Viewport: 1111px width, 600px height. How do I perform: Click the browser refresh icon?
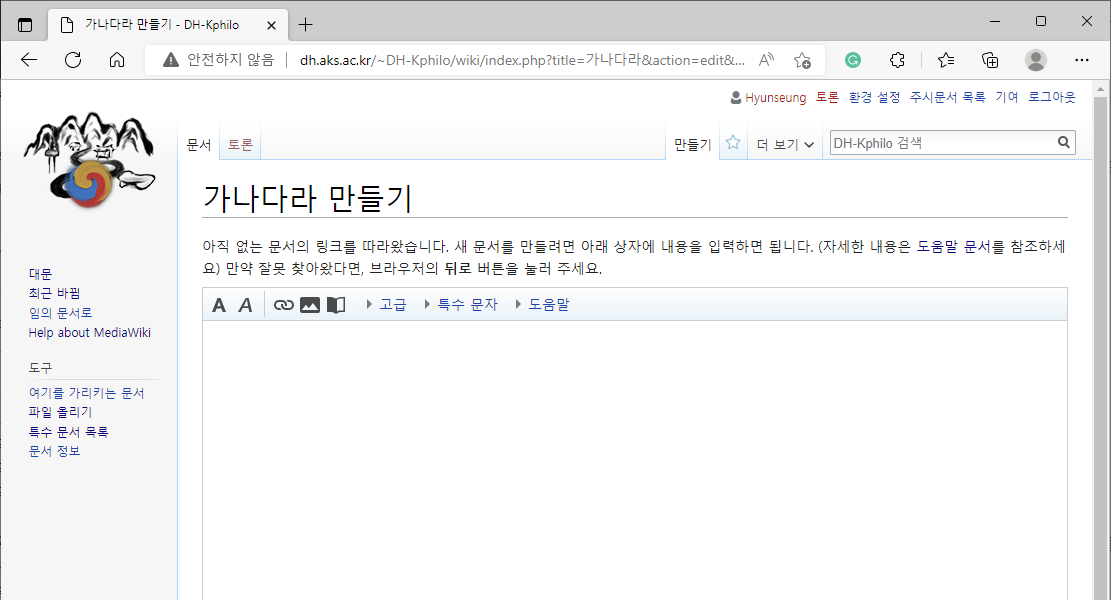73,60
